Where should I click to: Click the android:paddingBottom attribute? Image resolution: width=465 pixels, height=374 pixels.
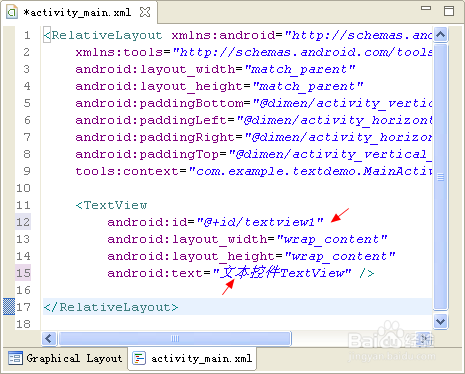[x=159, y=103]
